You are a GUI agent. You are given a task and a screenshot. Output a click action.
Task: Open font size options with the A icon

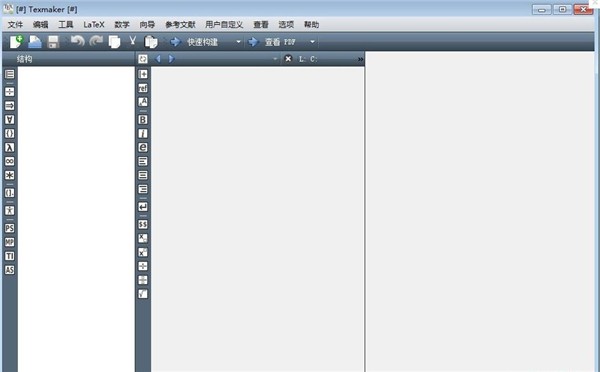point(143,102)
